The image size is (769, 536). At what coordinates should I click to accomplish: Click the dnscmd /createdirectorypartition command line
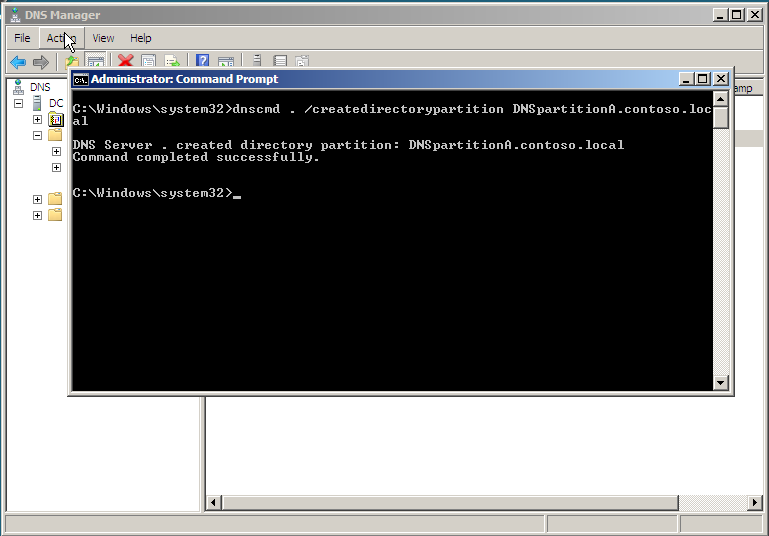pos(392,115)
